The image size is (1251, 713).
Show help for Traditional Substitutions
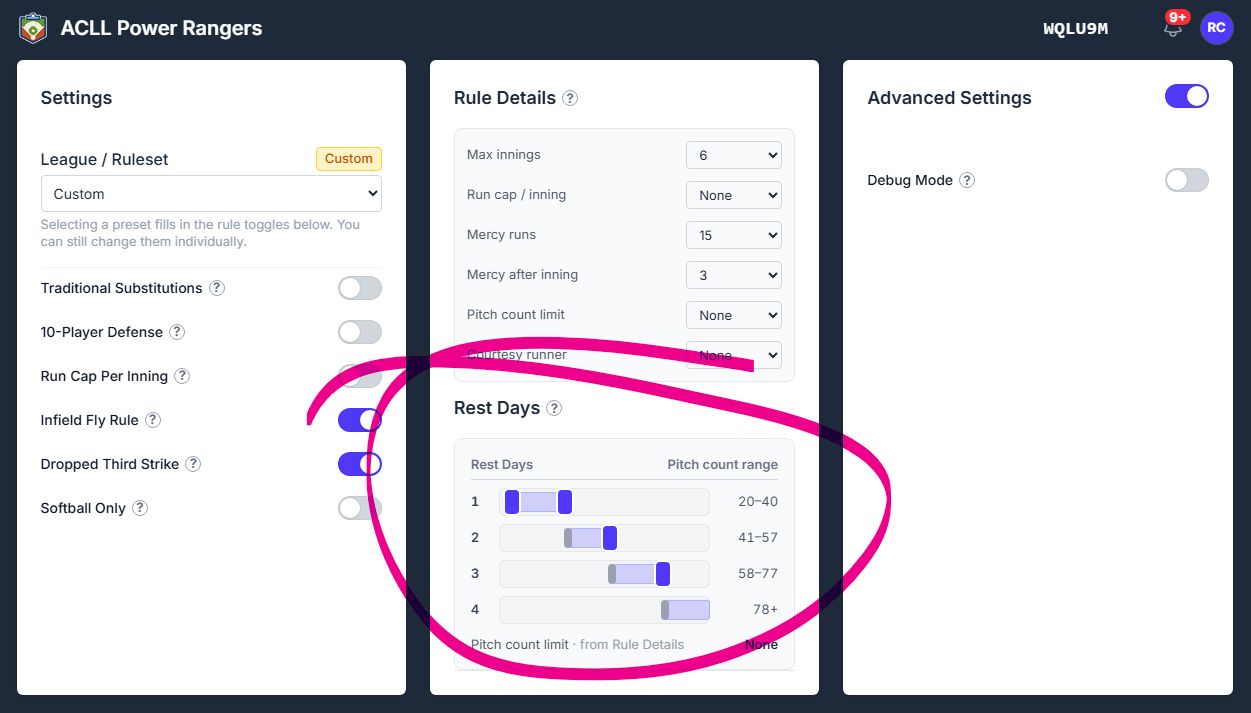coord(217,288)
